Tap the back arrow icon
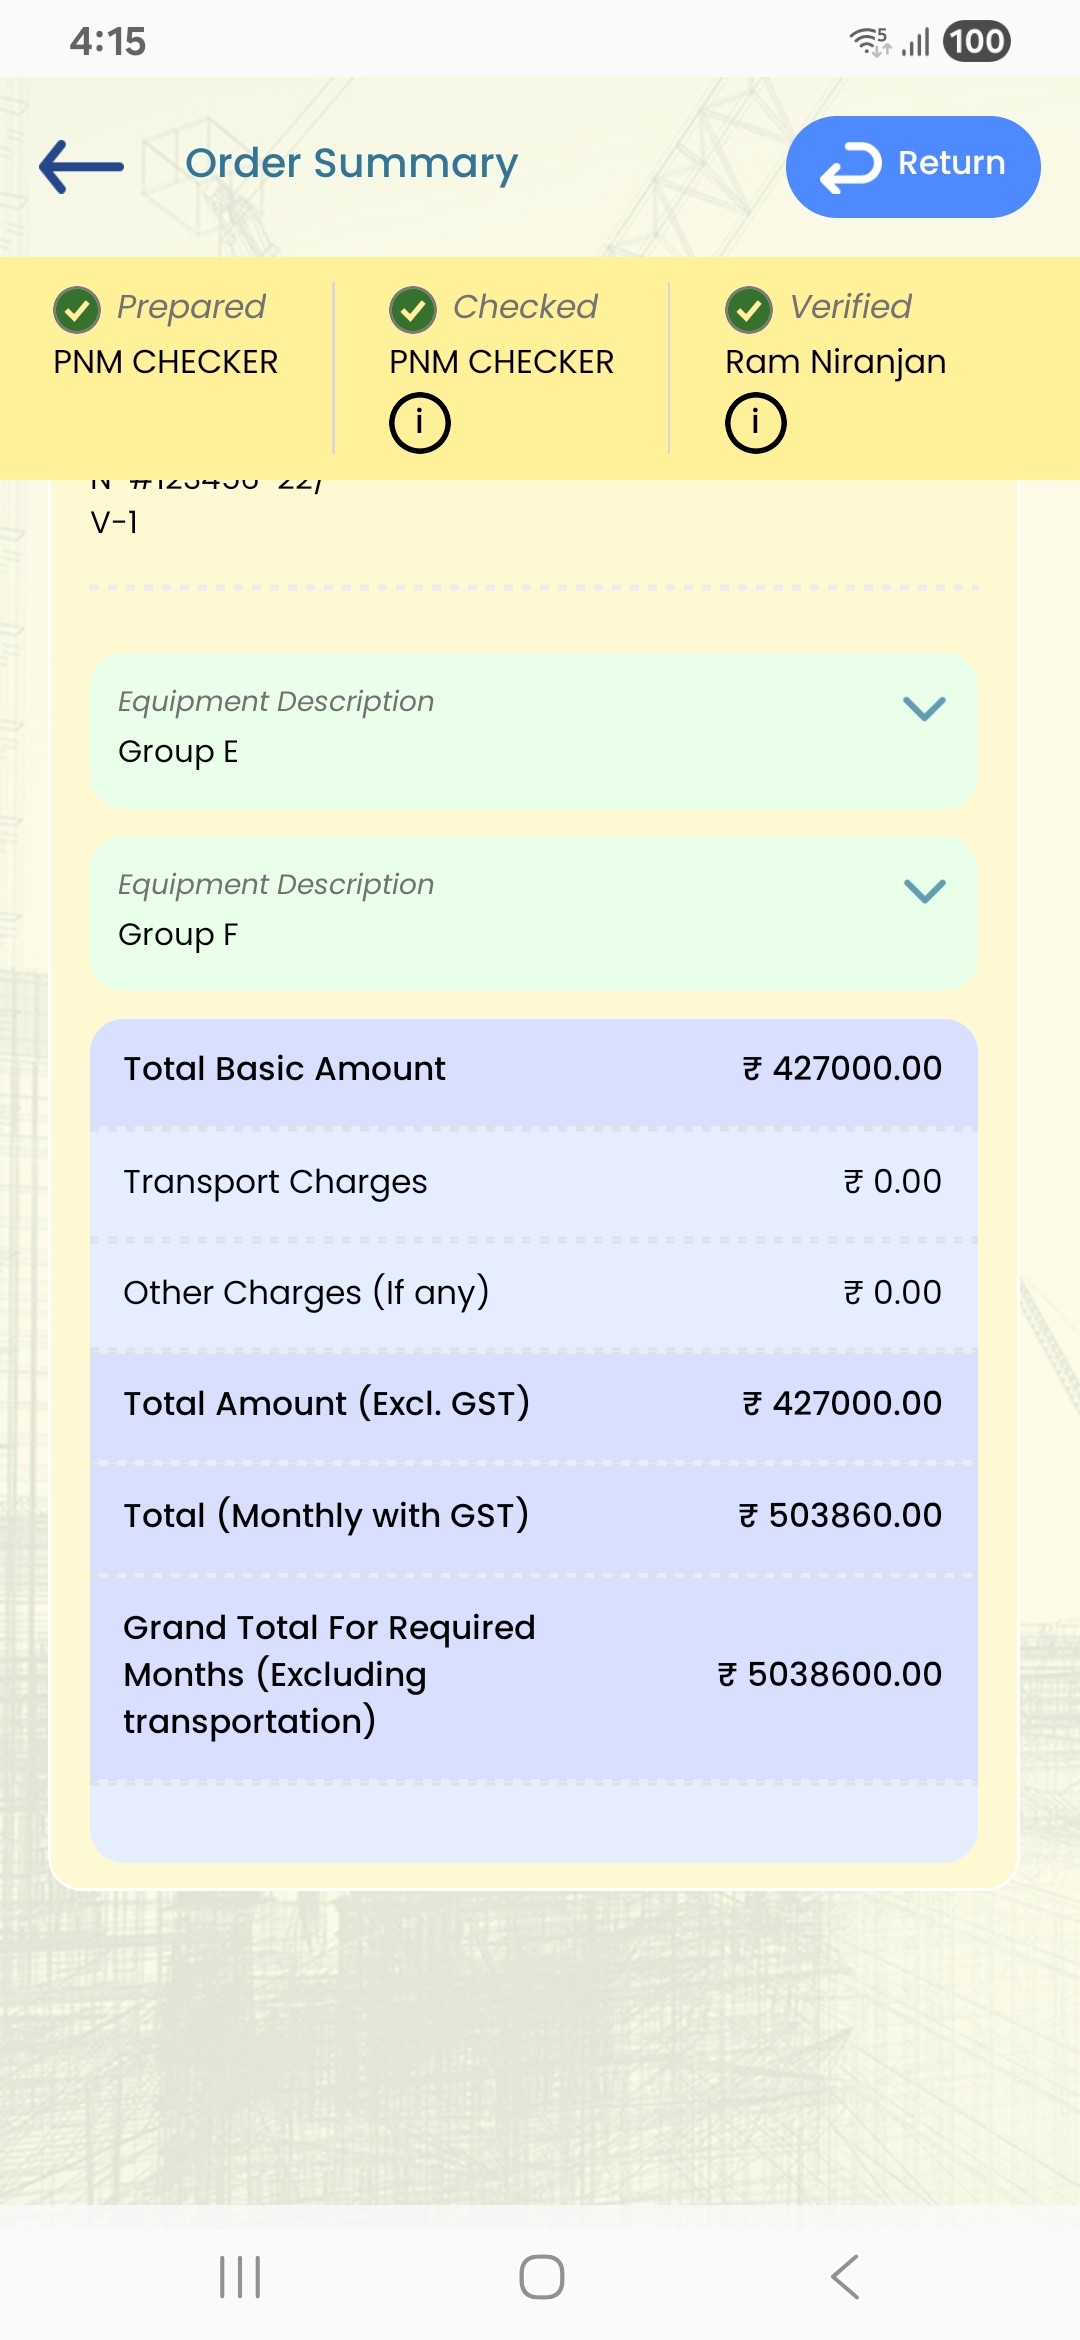The height and width of the screenshot is (2340, 1080). 82,166
